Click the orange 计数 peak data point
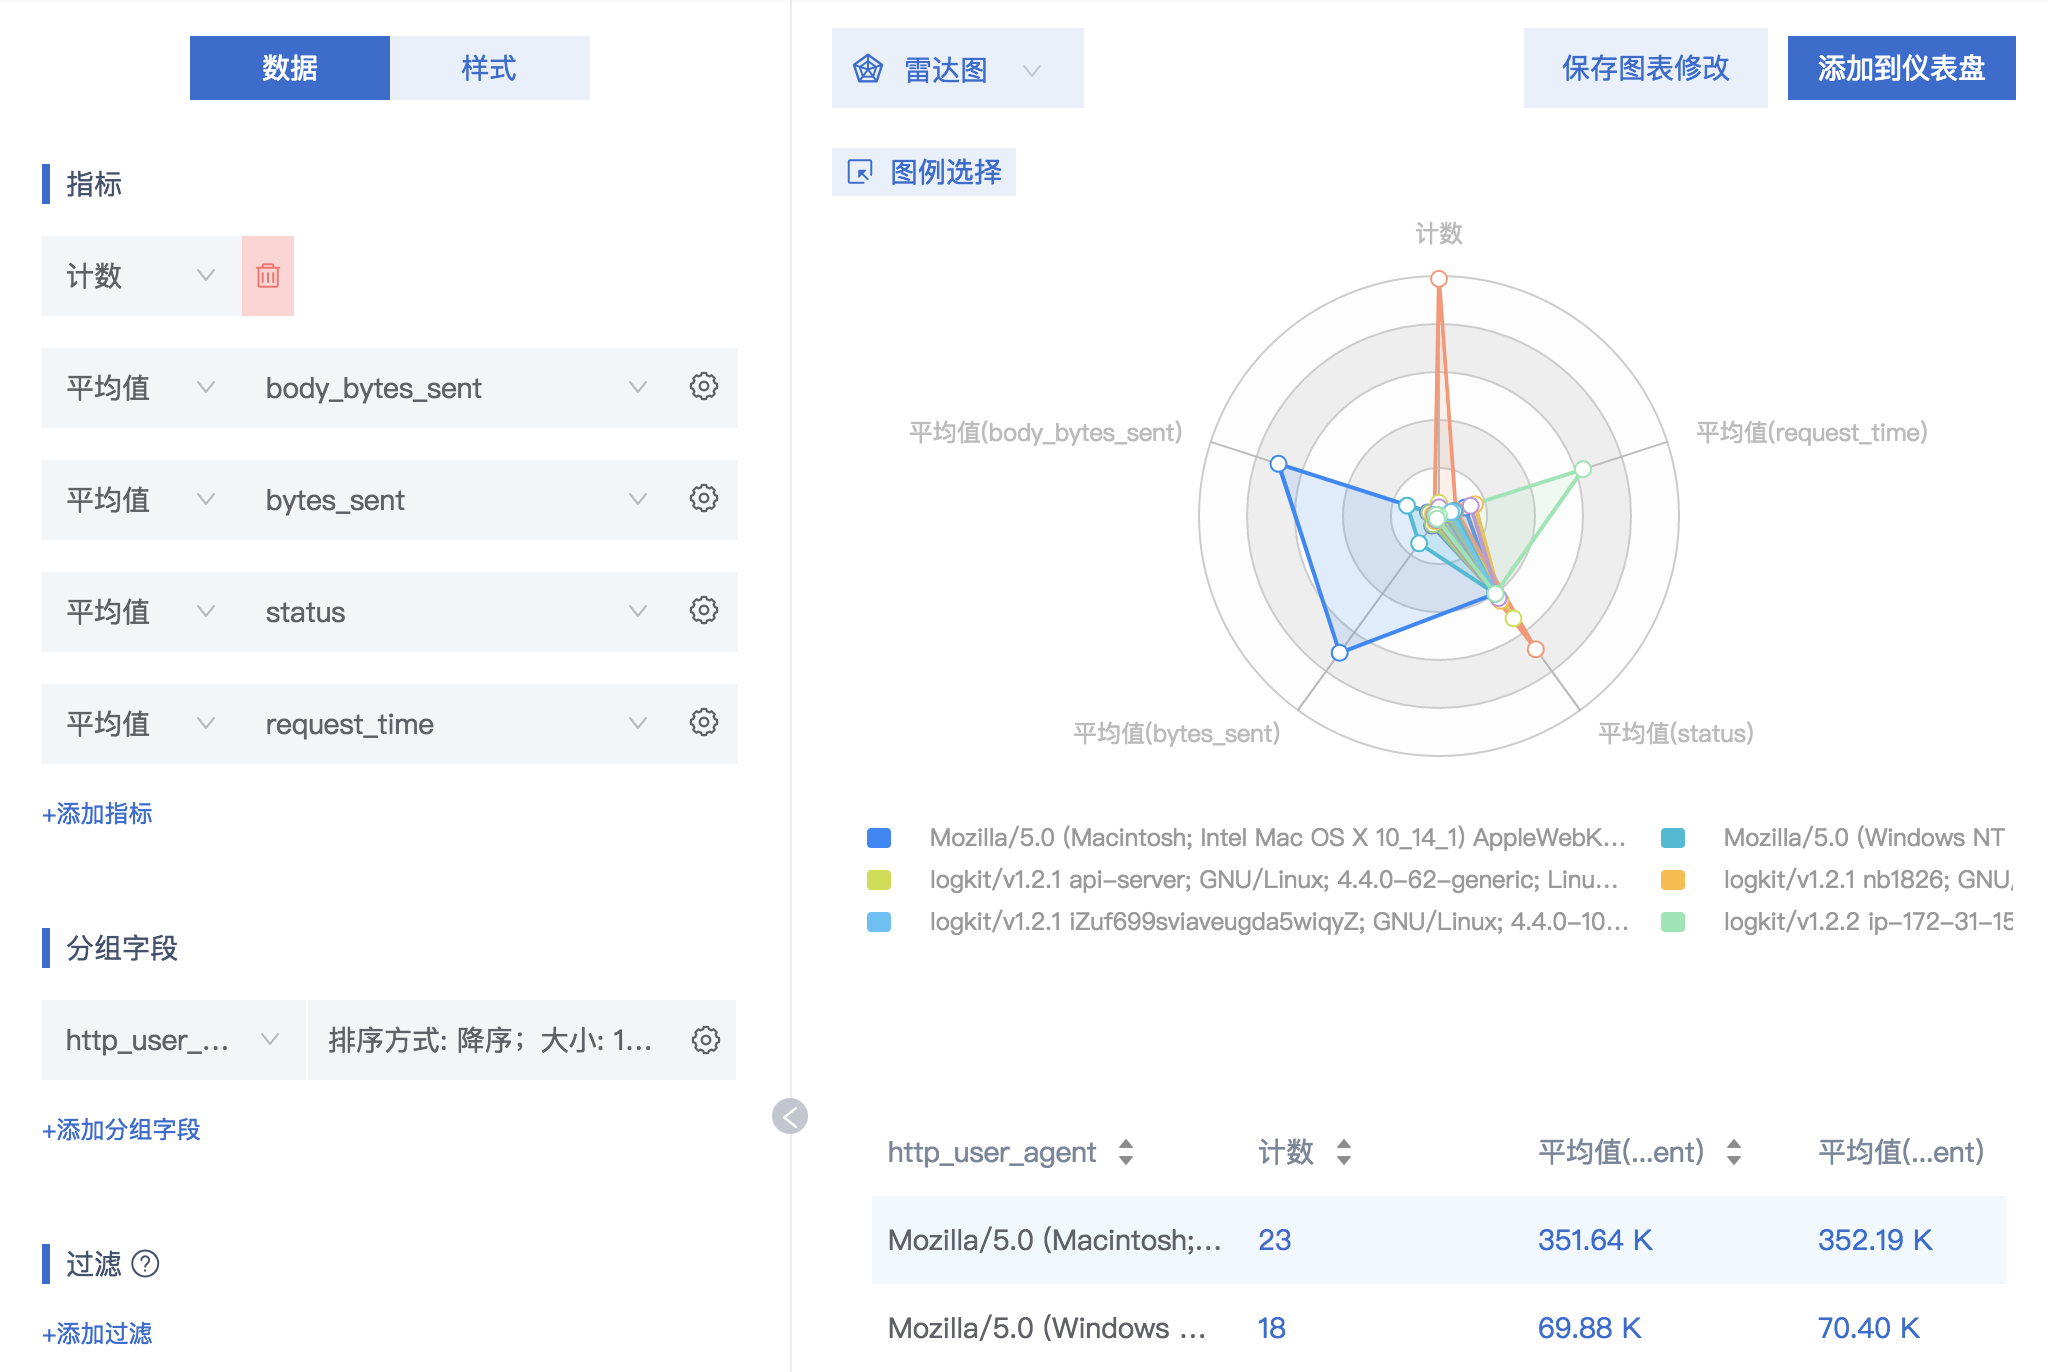This screenshot has height=1372, width=2048. point(1439,278)
